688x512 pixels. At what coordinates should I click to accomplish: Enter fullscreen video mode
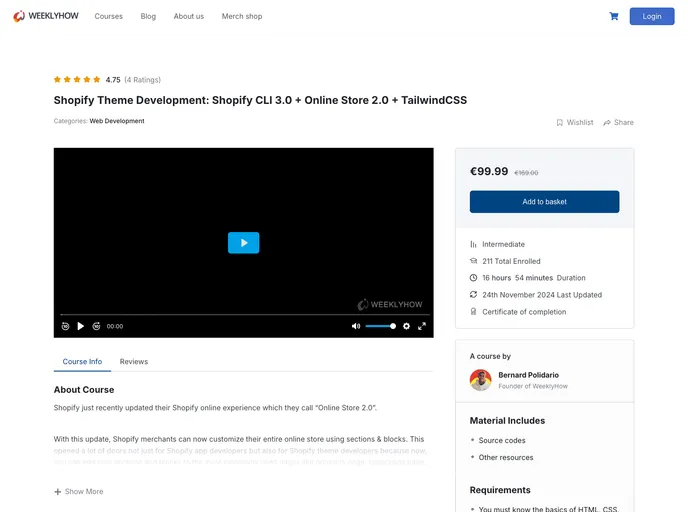pyautogui.click(x=422, y=326)
